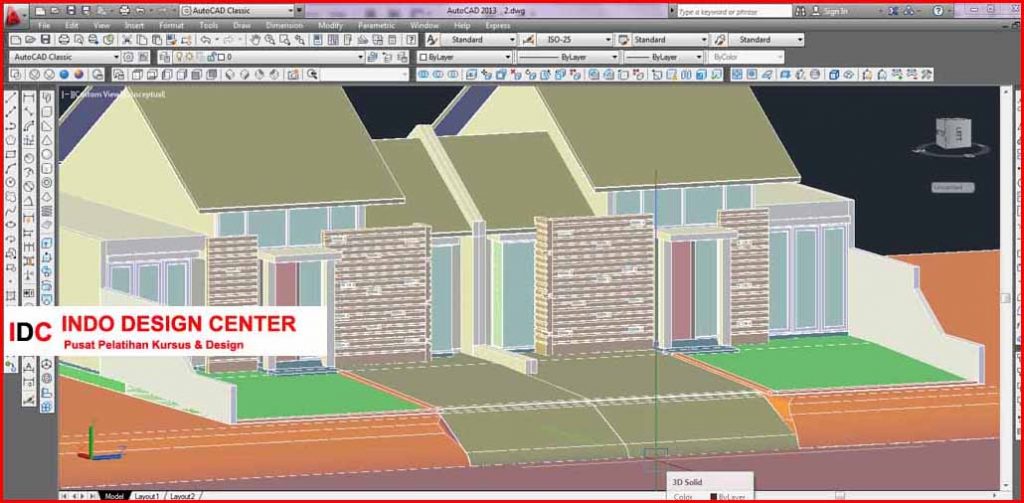Toggle the layer on/off lightbulb icon
This screenshot has height=503, width=1024.
click(x=179, y=57)
